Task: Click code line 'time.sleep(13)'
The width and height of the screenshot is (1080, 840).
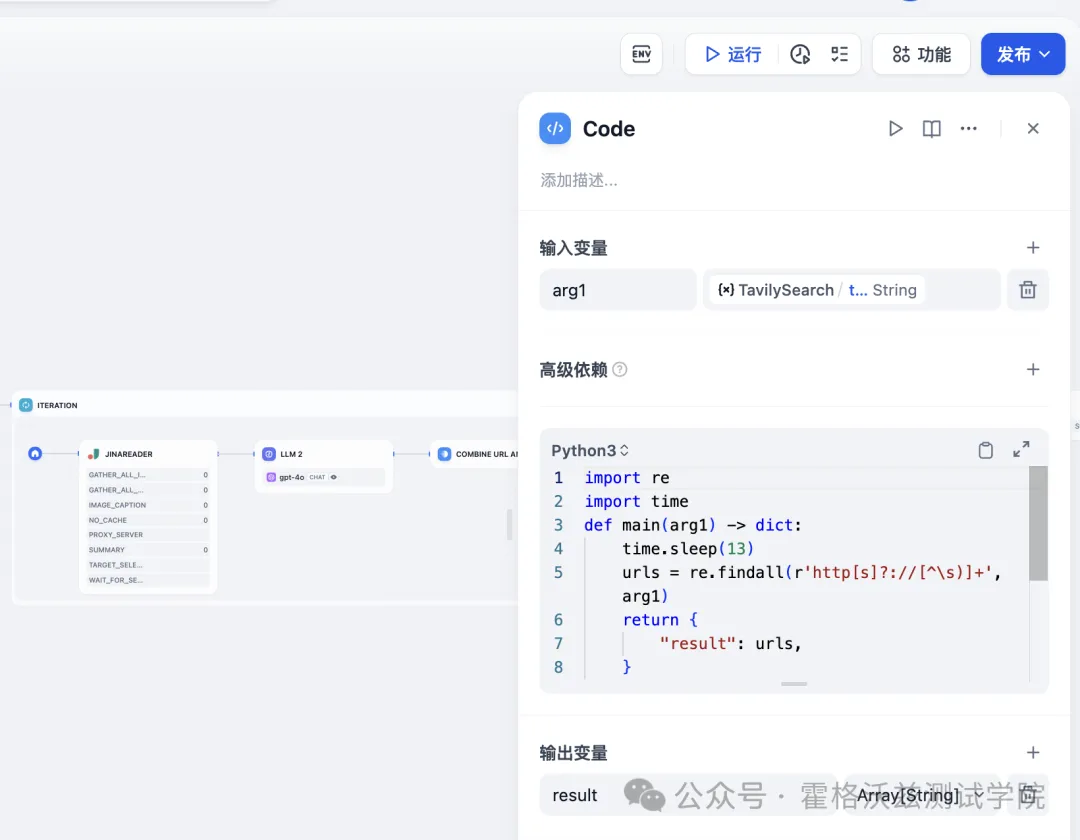Action: click(687, 549)
